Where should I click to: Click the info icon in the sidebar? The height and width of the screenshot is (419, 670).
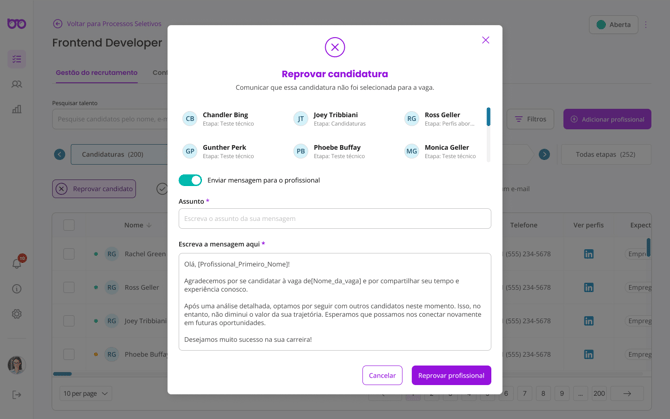pos(17,289)
